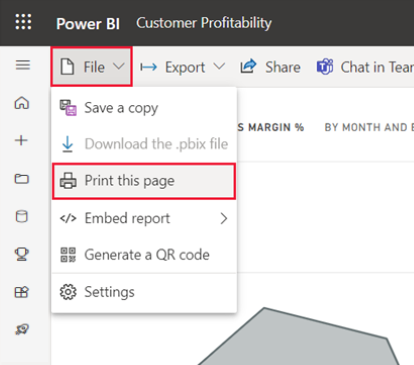
Task: Click the Export menu label
Action: coord(185,67)
